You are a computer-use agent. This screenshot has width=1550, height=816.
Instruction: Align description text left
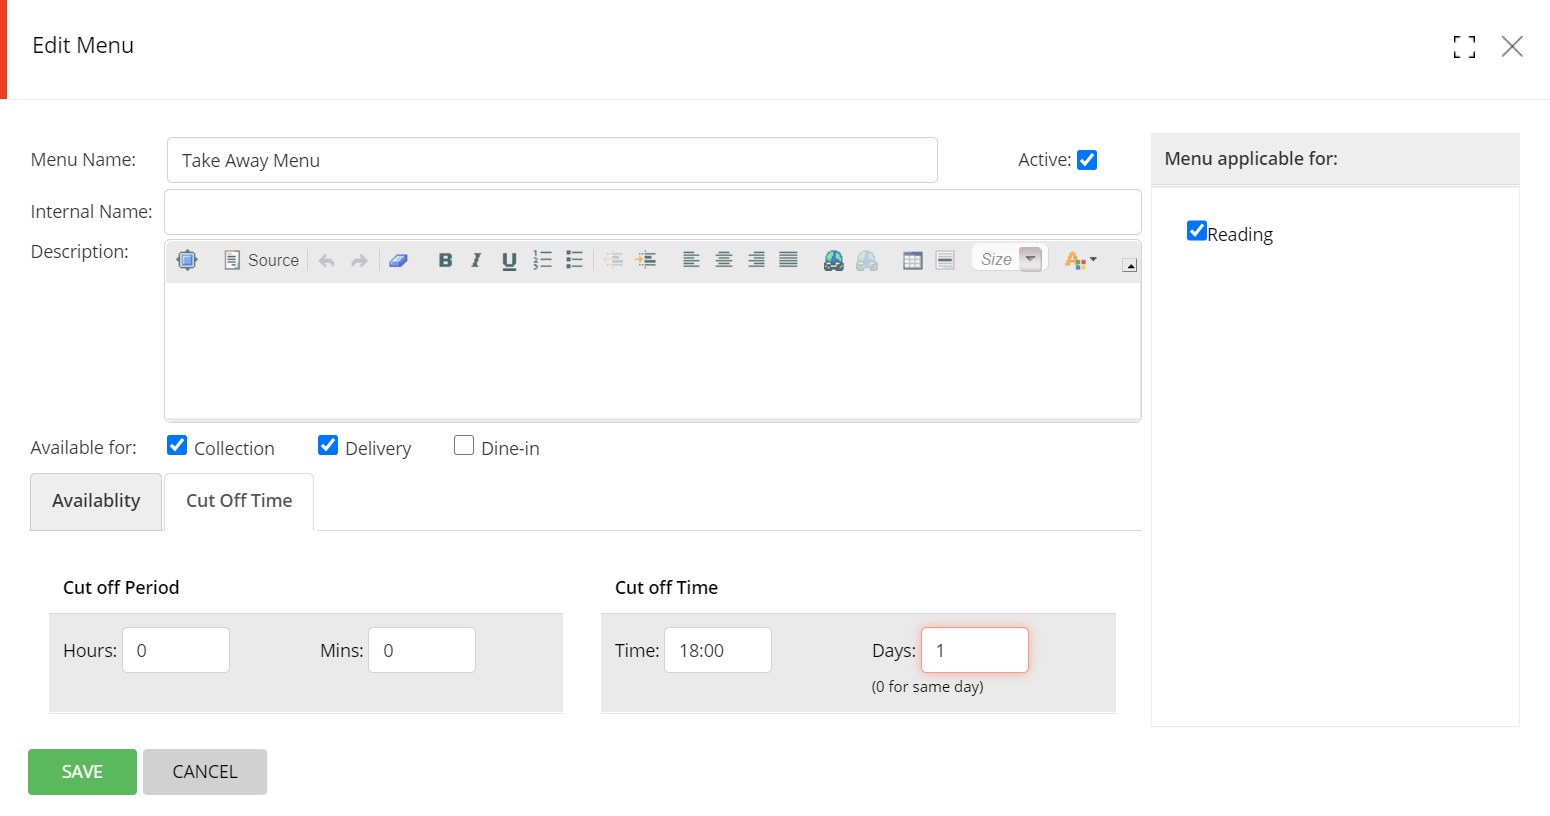point(691,260)
